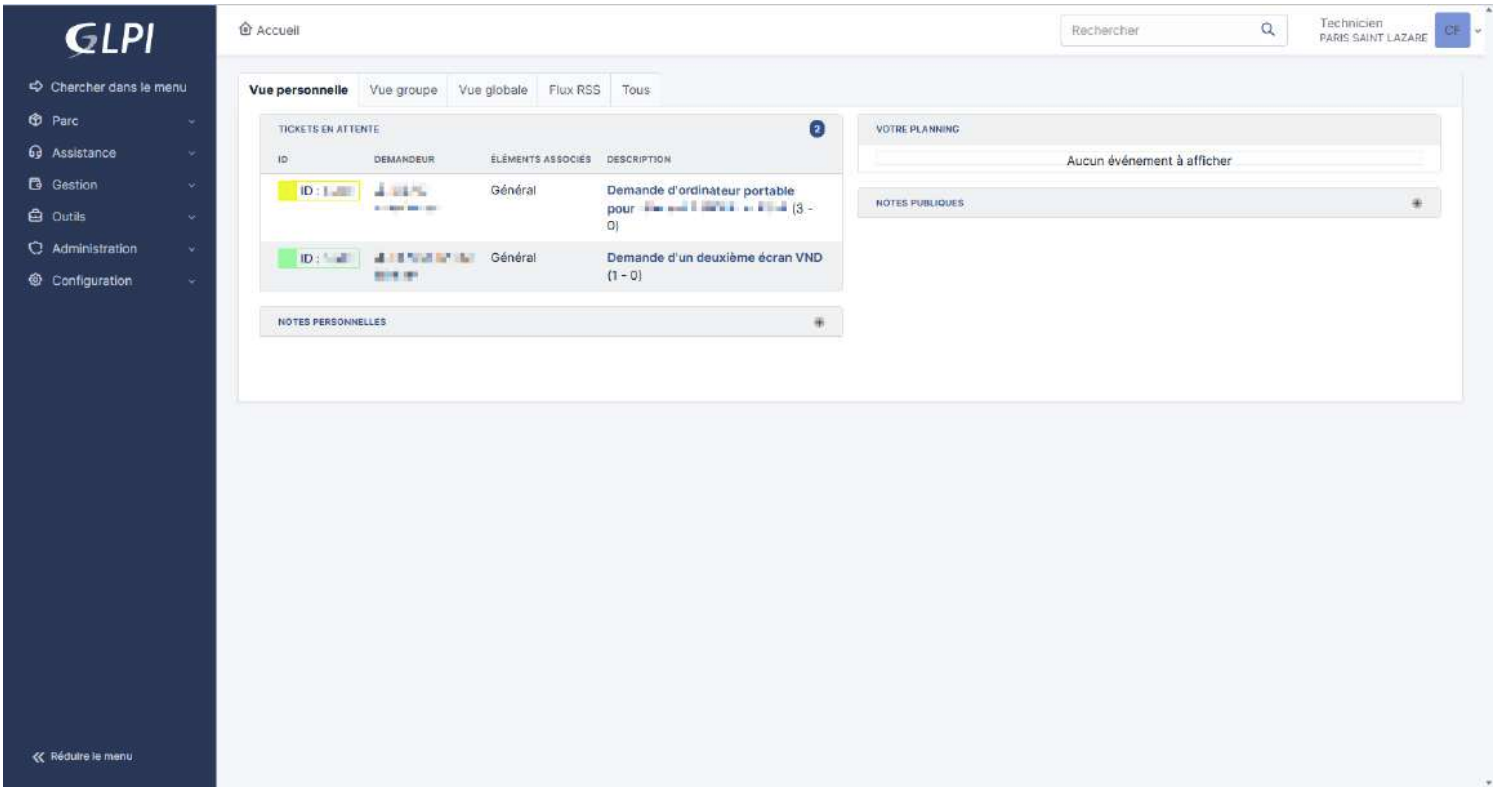Expand the Assistance menu chevron
The image size is (1493, 788).
191,154
